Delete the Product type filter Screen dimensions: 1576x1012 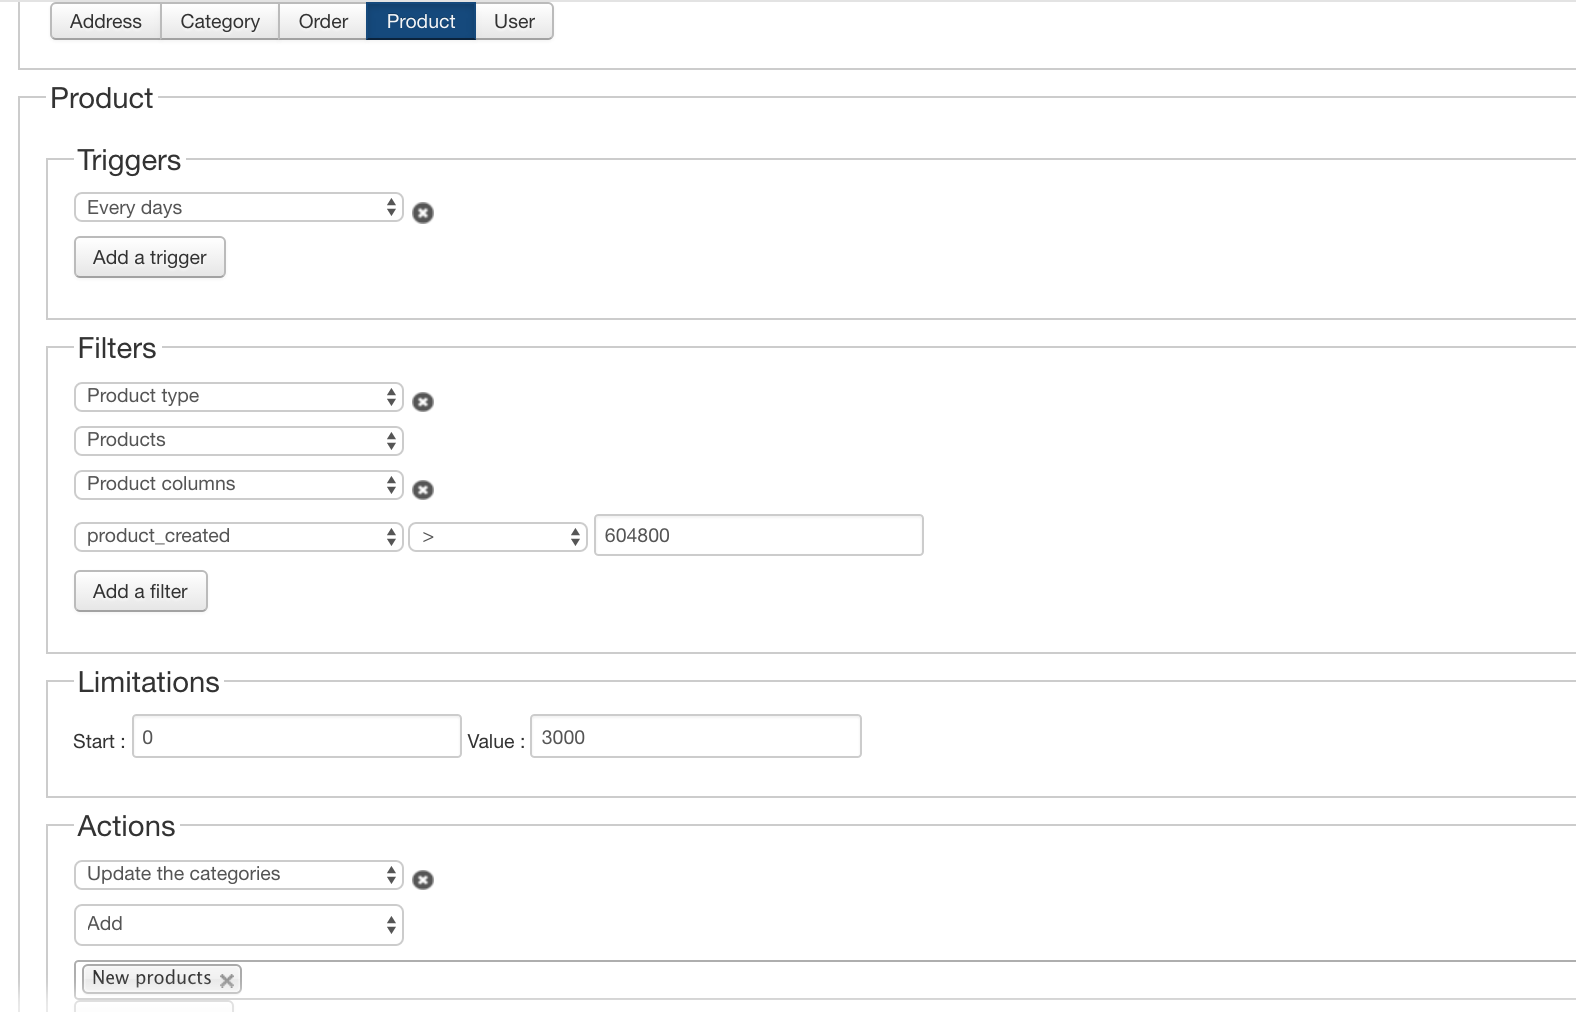pos(423,402)
